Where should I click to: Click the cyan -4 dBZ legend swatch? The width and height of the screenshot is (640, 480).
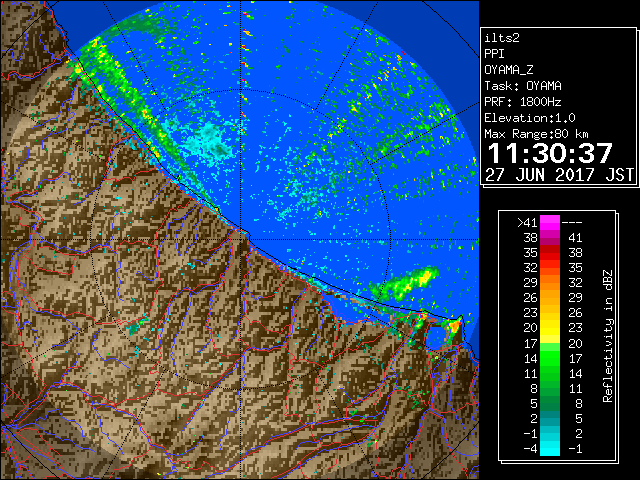(x=550, y=448)
